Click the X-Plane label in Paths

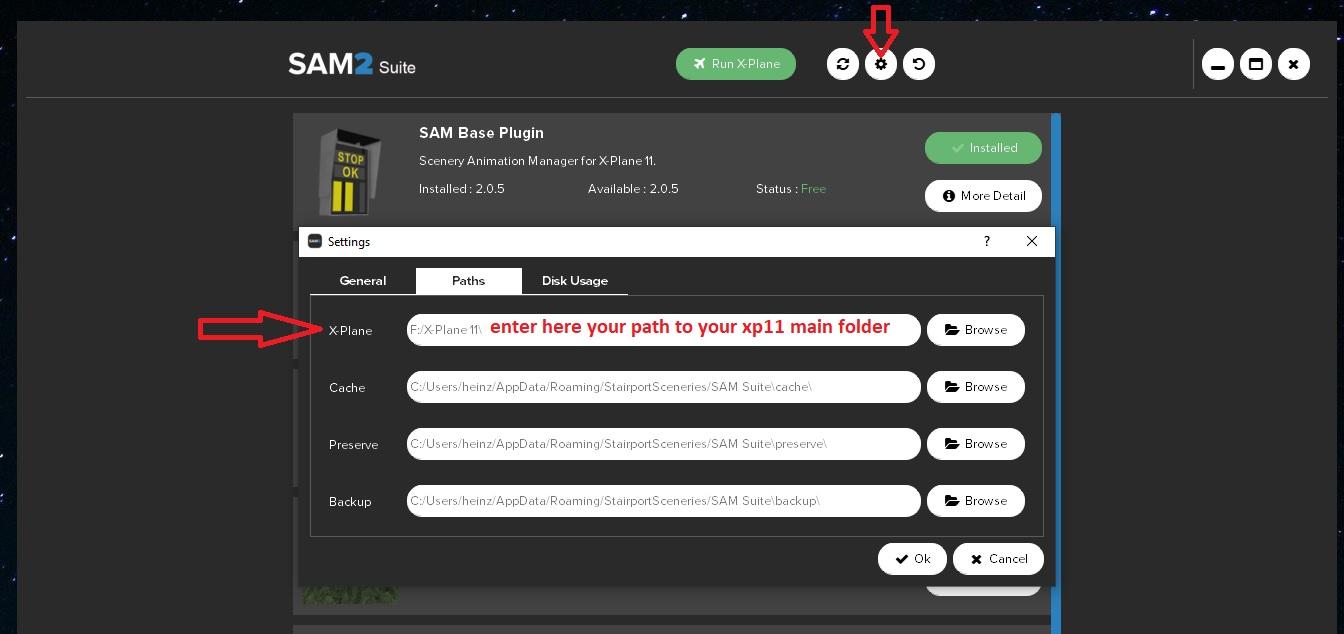tap(350, 331)
